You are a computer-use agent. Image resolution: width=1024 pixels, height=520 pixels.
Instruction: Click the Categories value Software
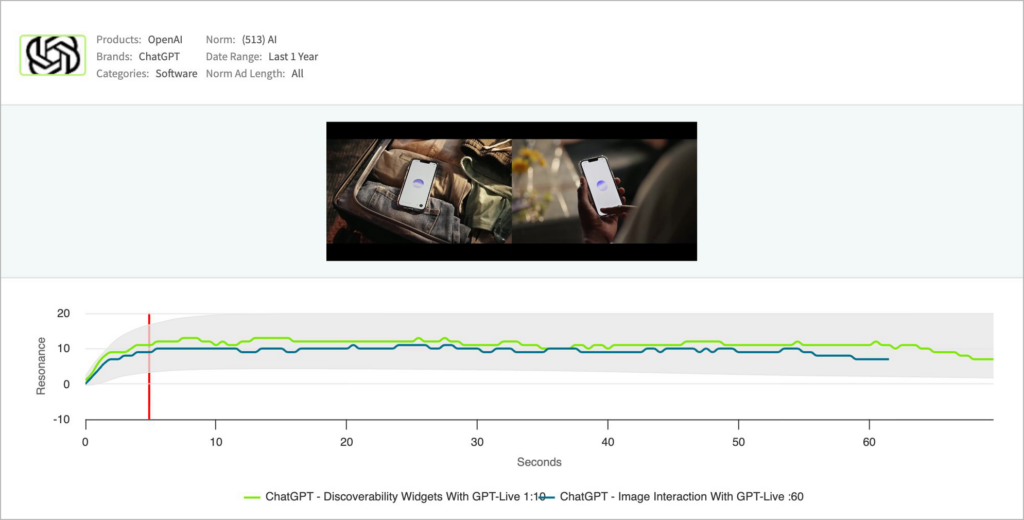pyautogui.click(x=176, y=74)
